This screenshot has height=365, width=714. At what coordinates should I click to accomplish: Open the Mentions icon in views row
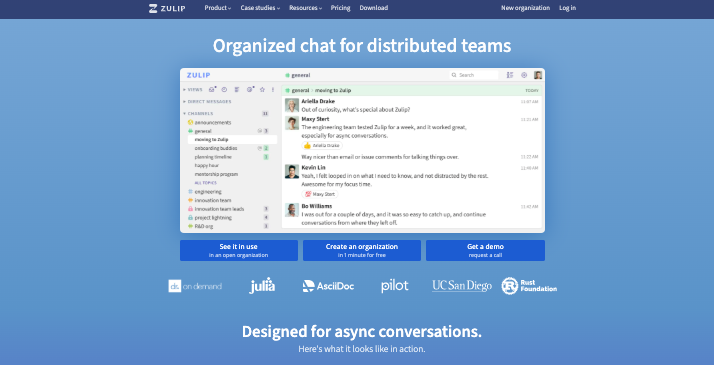click(x=250, y=89)
